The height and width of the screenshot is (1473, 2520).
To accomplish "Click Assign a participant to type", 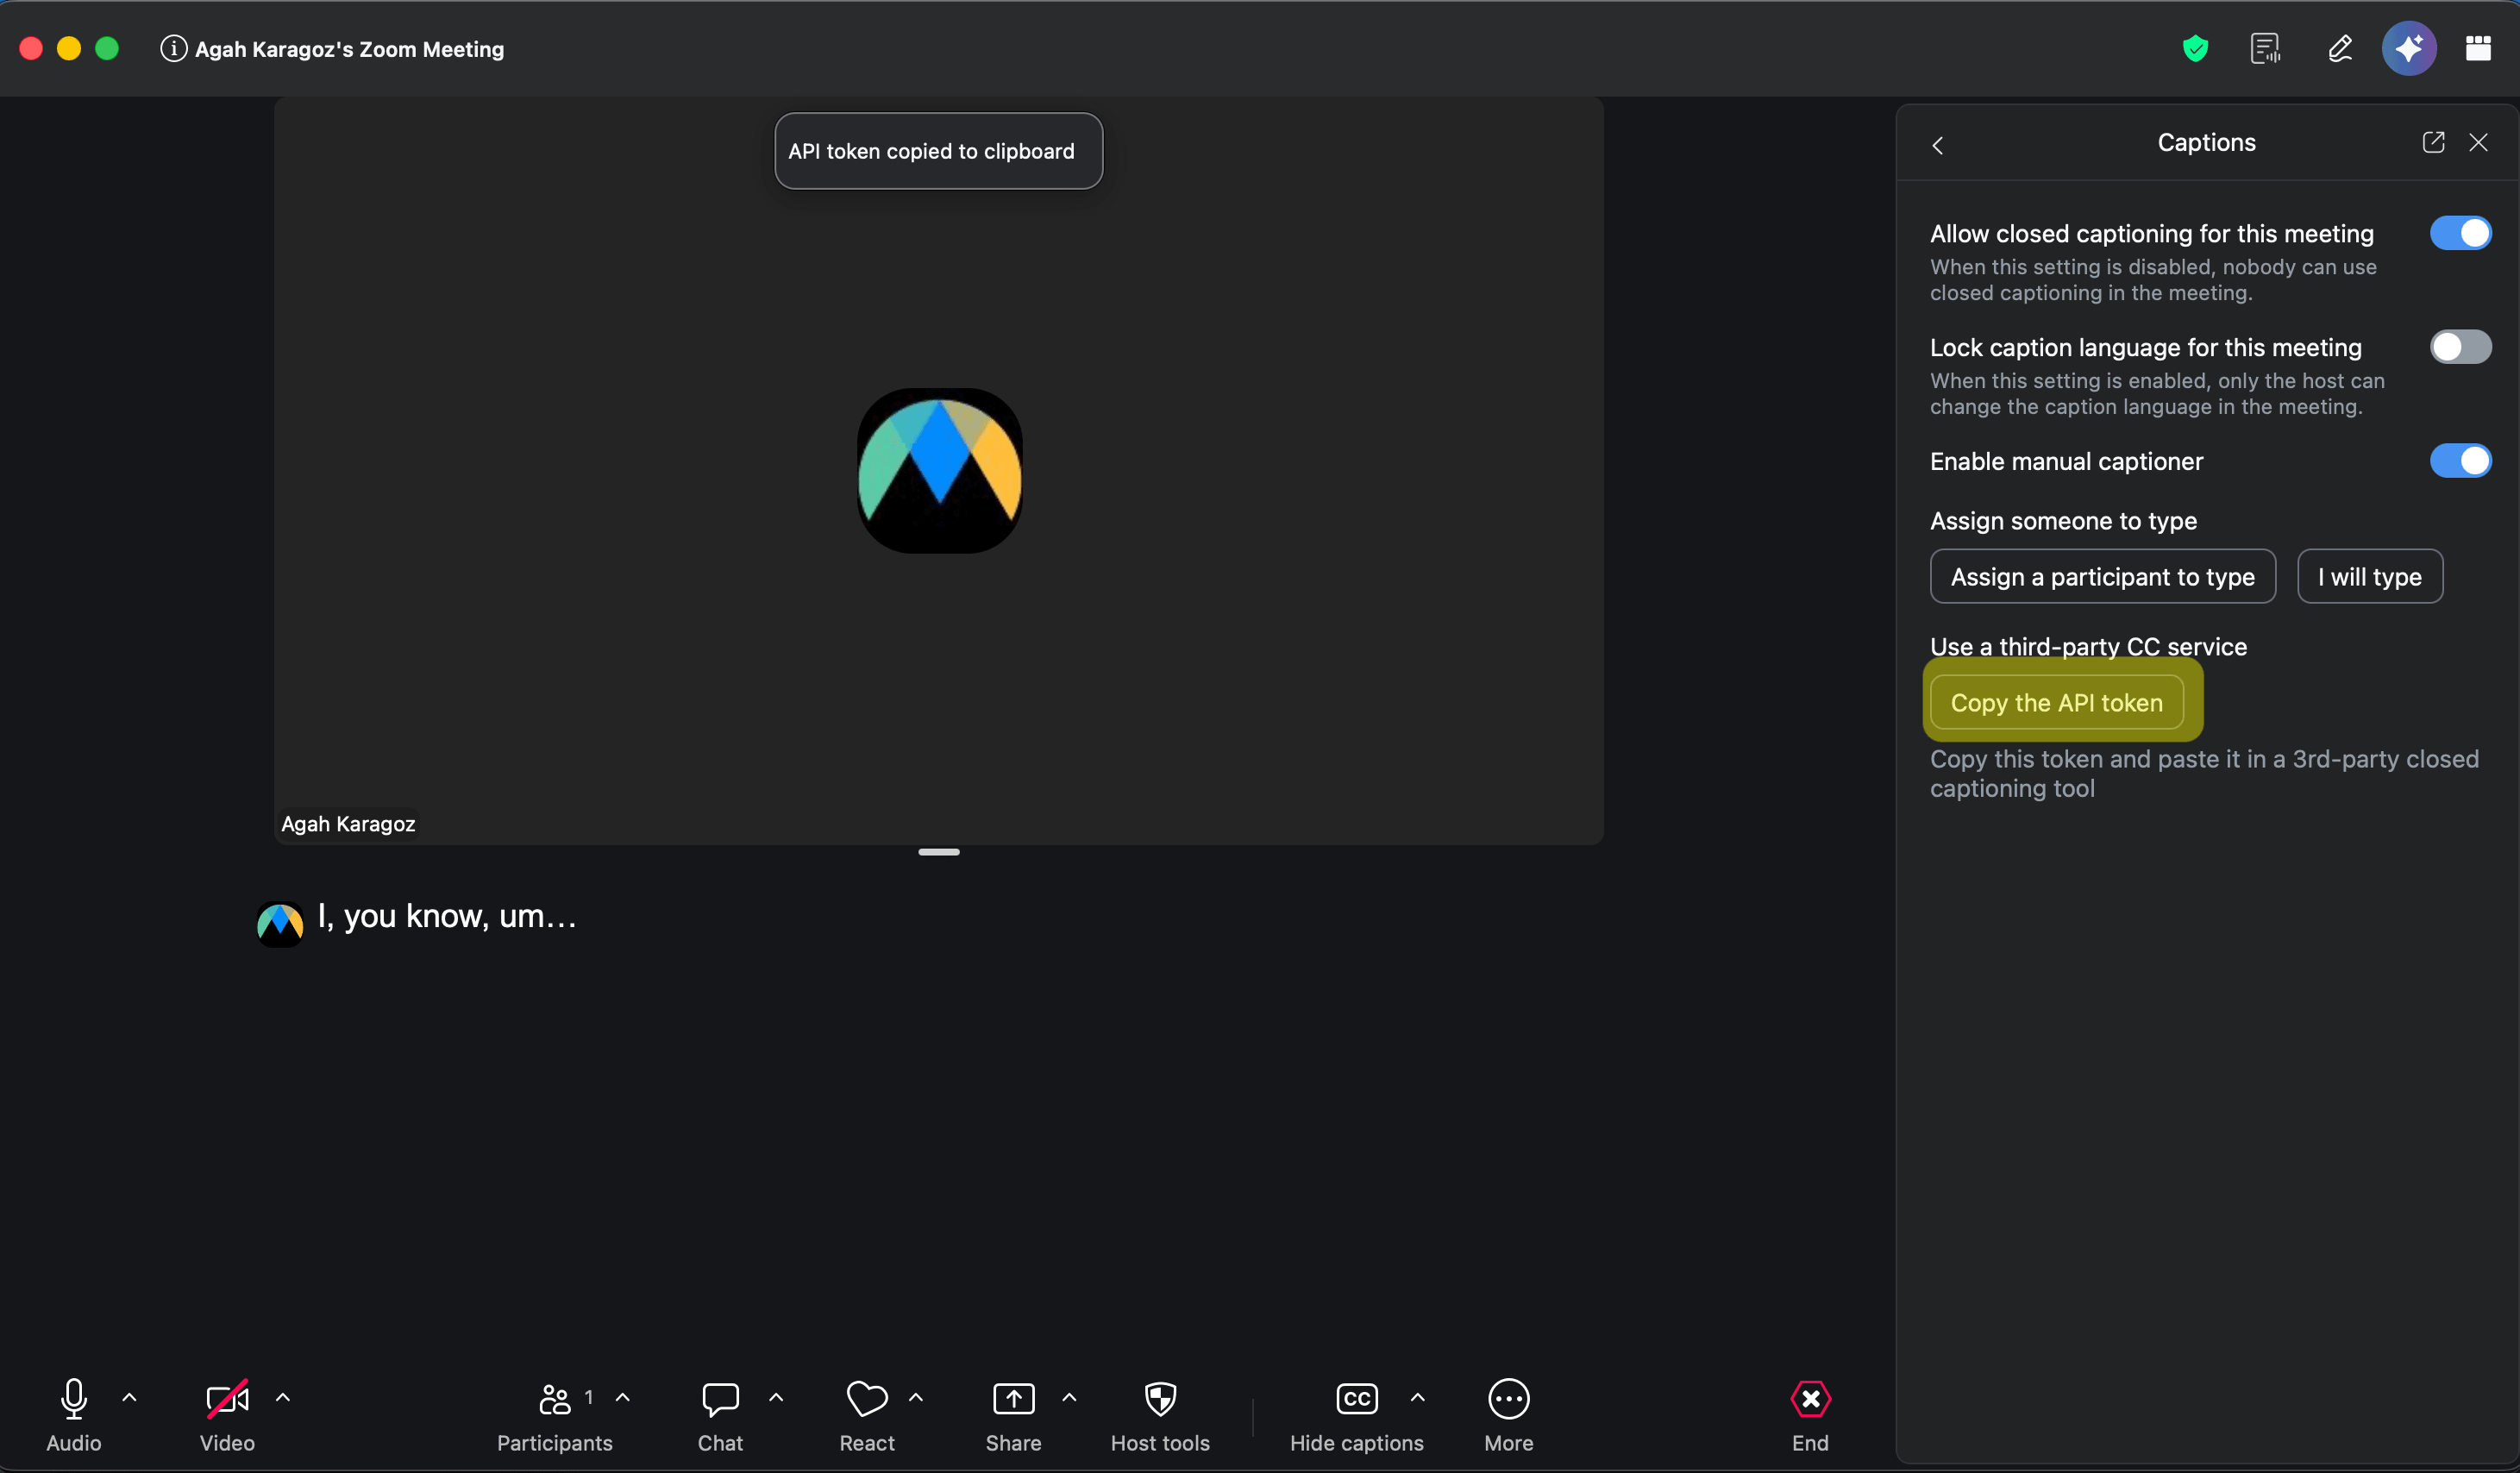I will (2102, 576).
